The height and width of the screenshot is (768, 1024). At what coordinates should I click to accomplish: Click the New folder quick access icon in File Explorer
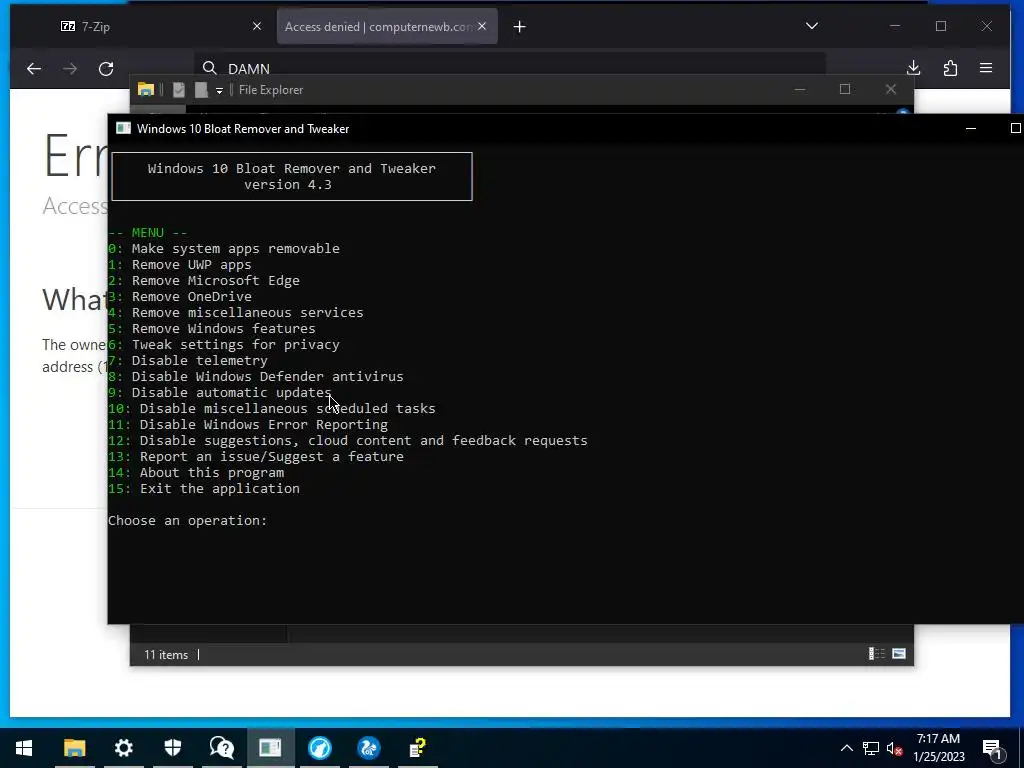[x=201, y=89]
